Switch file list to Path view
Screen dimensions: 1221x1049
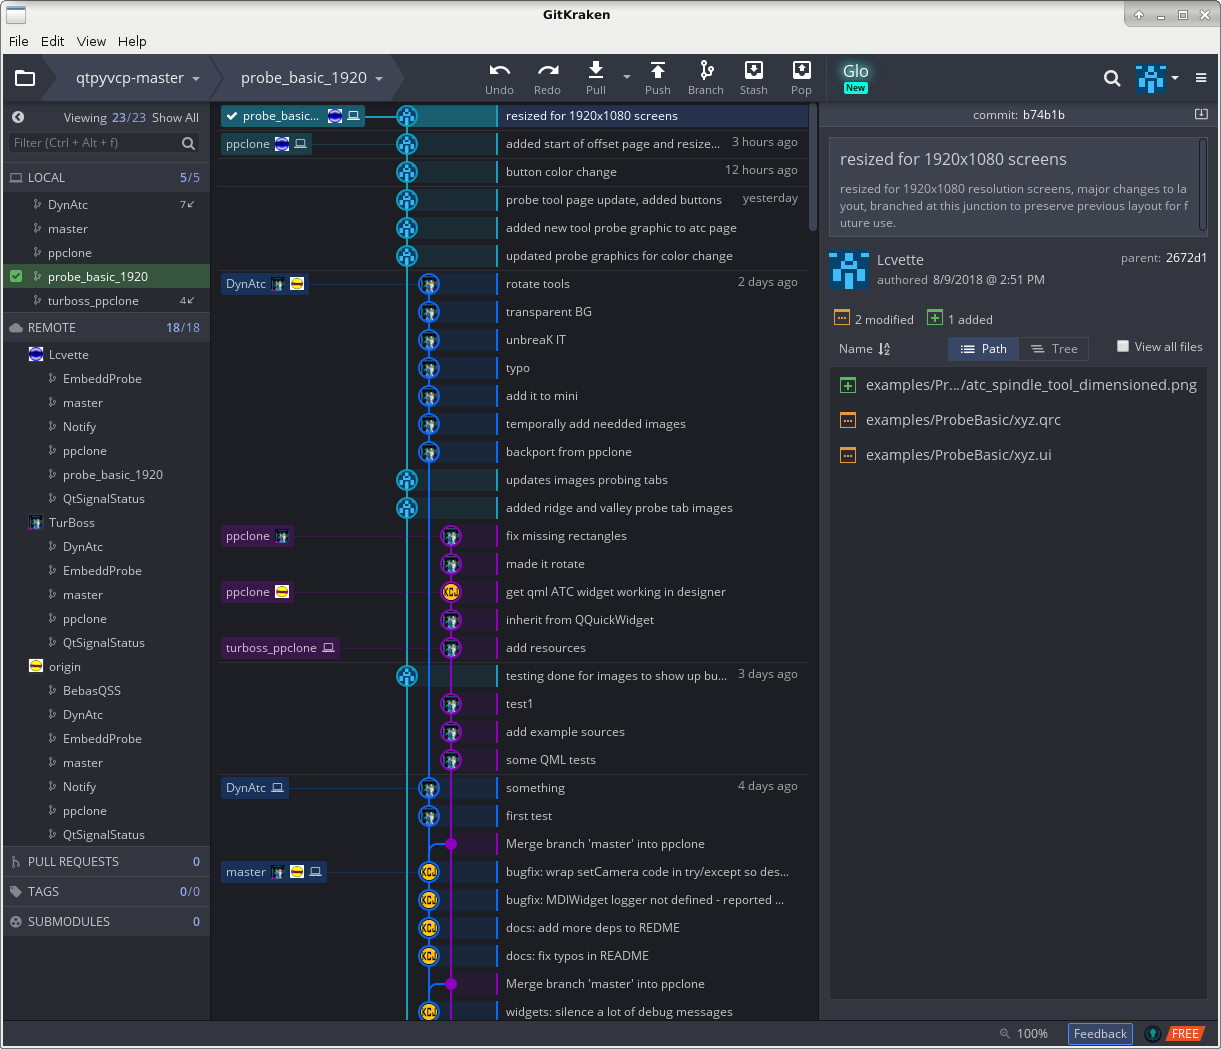pos(984,349)
